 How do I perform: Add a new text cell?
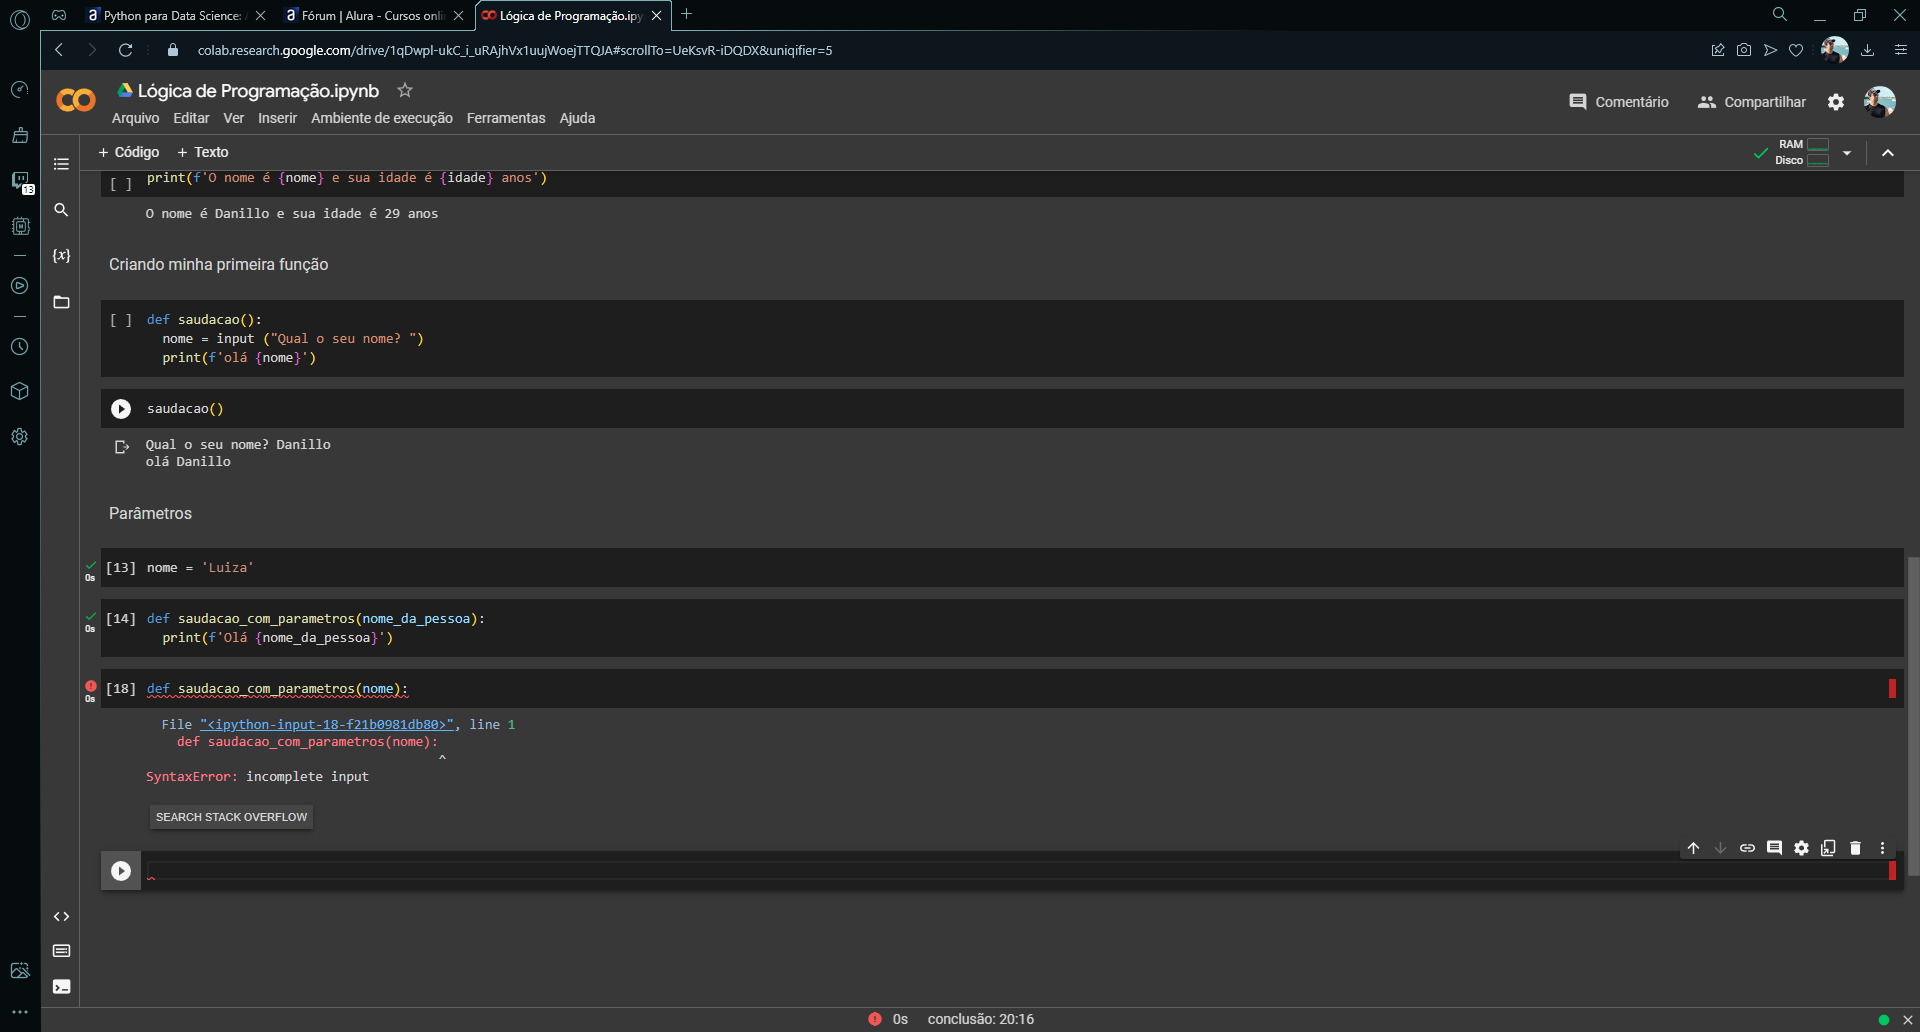pos(203,152)
